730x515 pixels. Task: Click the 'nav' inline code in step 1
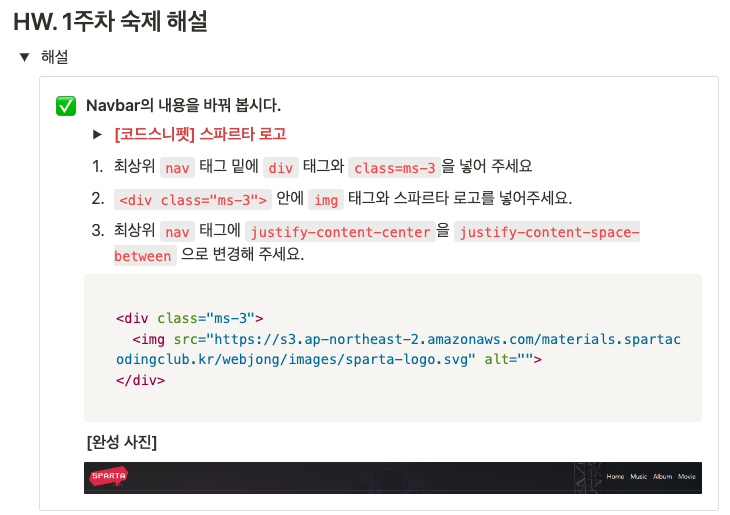(x=177, y=168)
